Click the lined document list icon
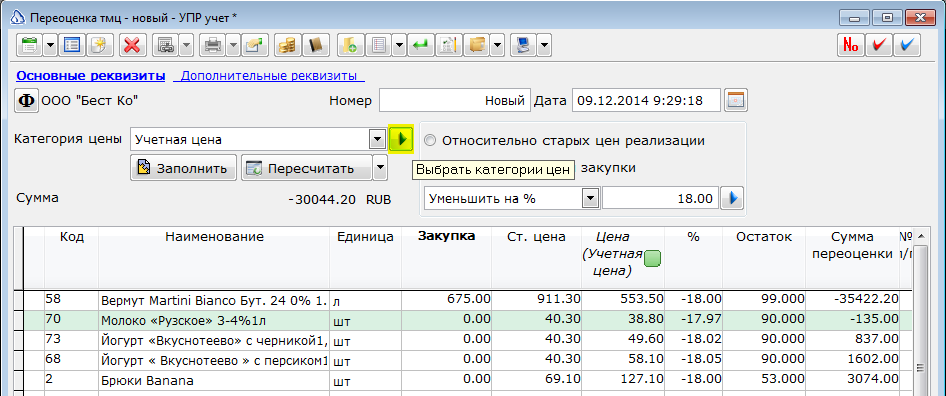Image resolution: width=946 pixels, height=396 pixels. coord(378,45)
